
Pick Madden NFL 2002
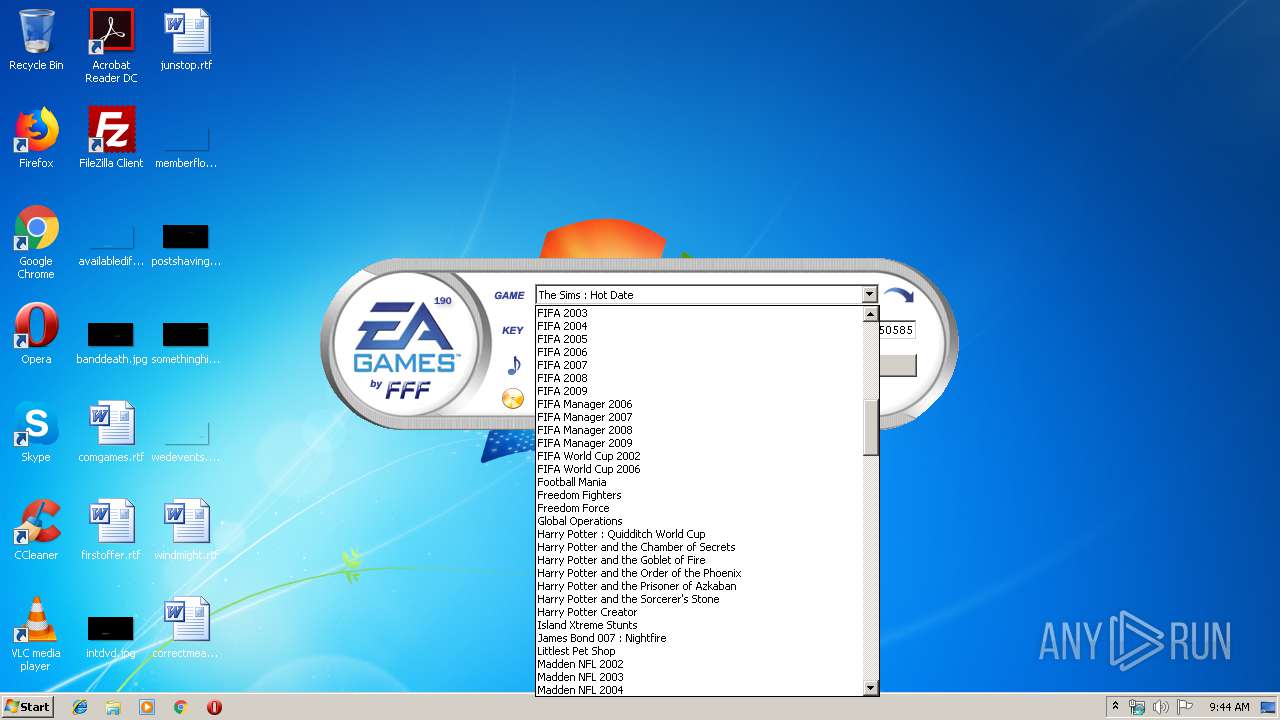698,664
